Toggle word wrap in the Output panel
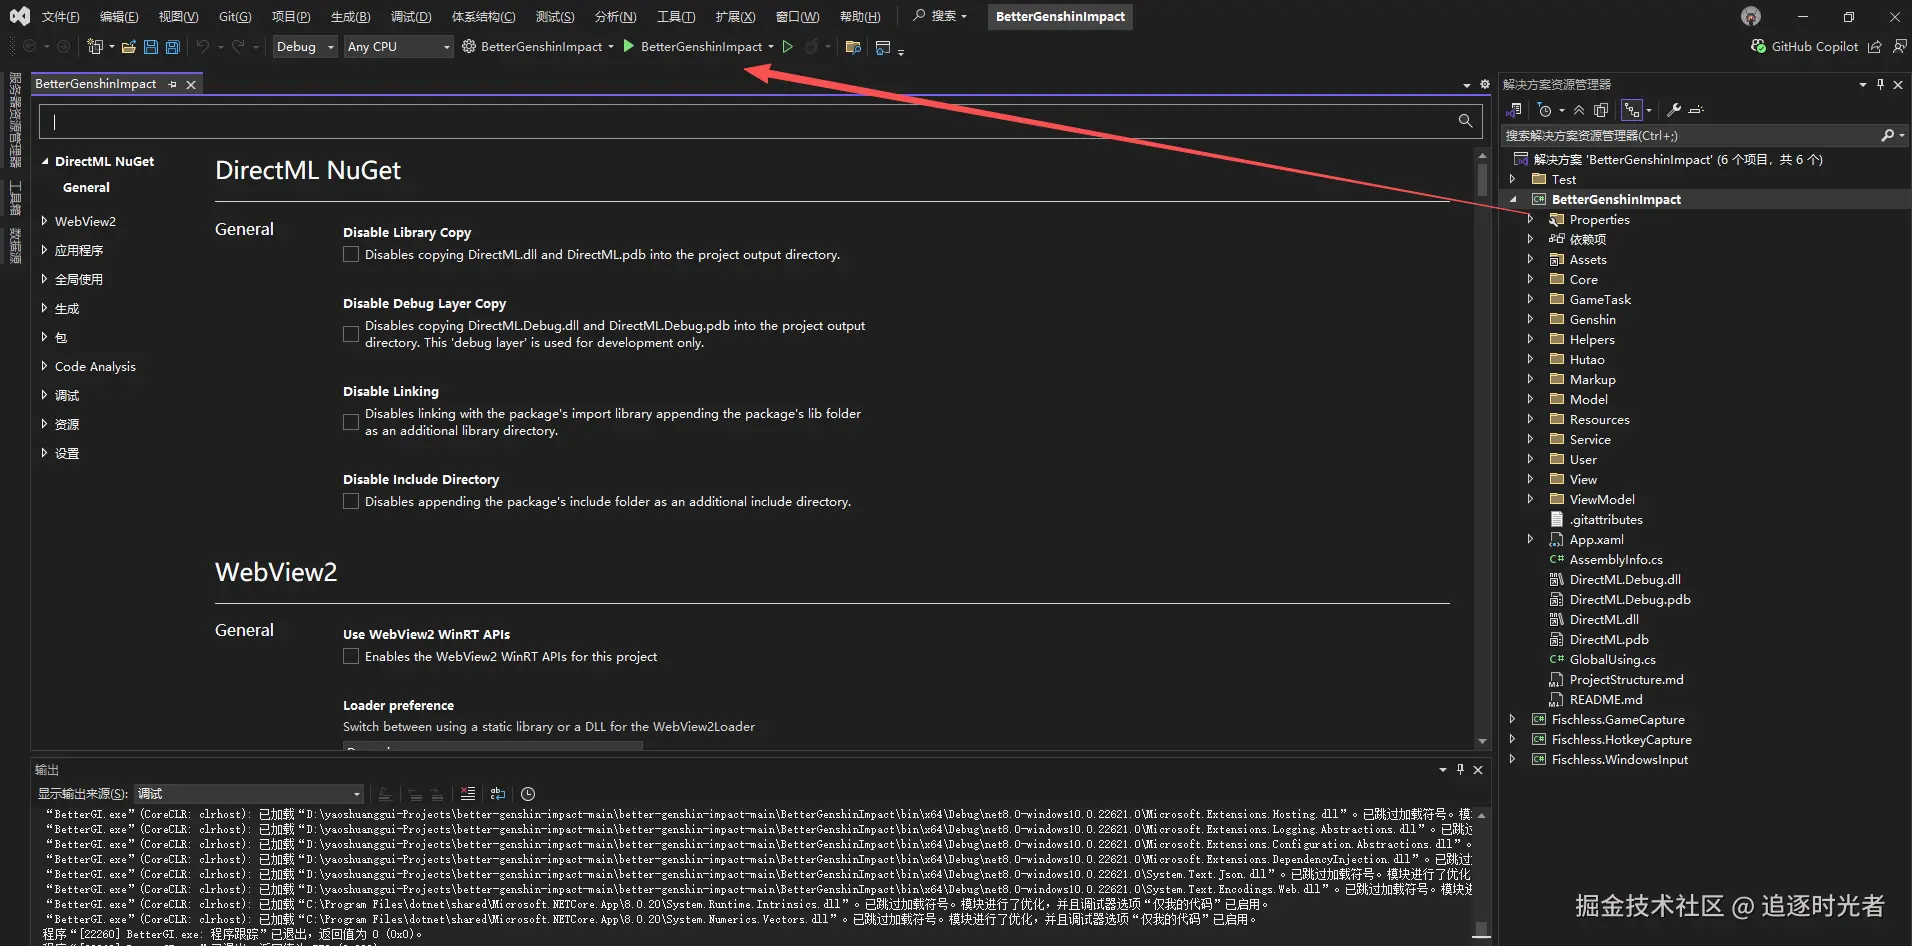Screen dimensions: 1912x946 (x=498, y=794)
